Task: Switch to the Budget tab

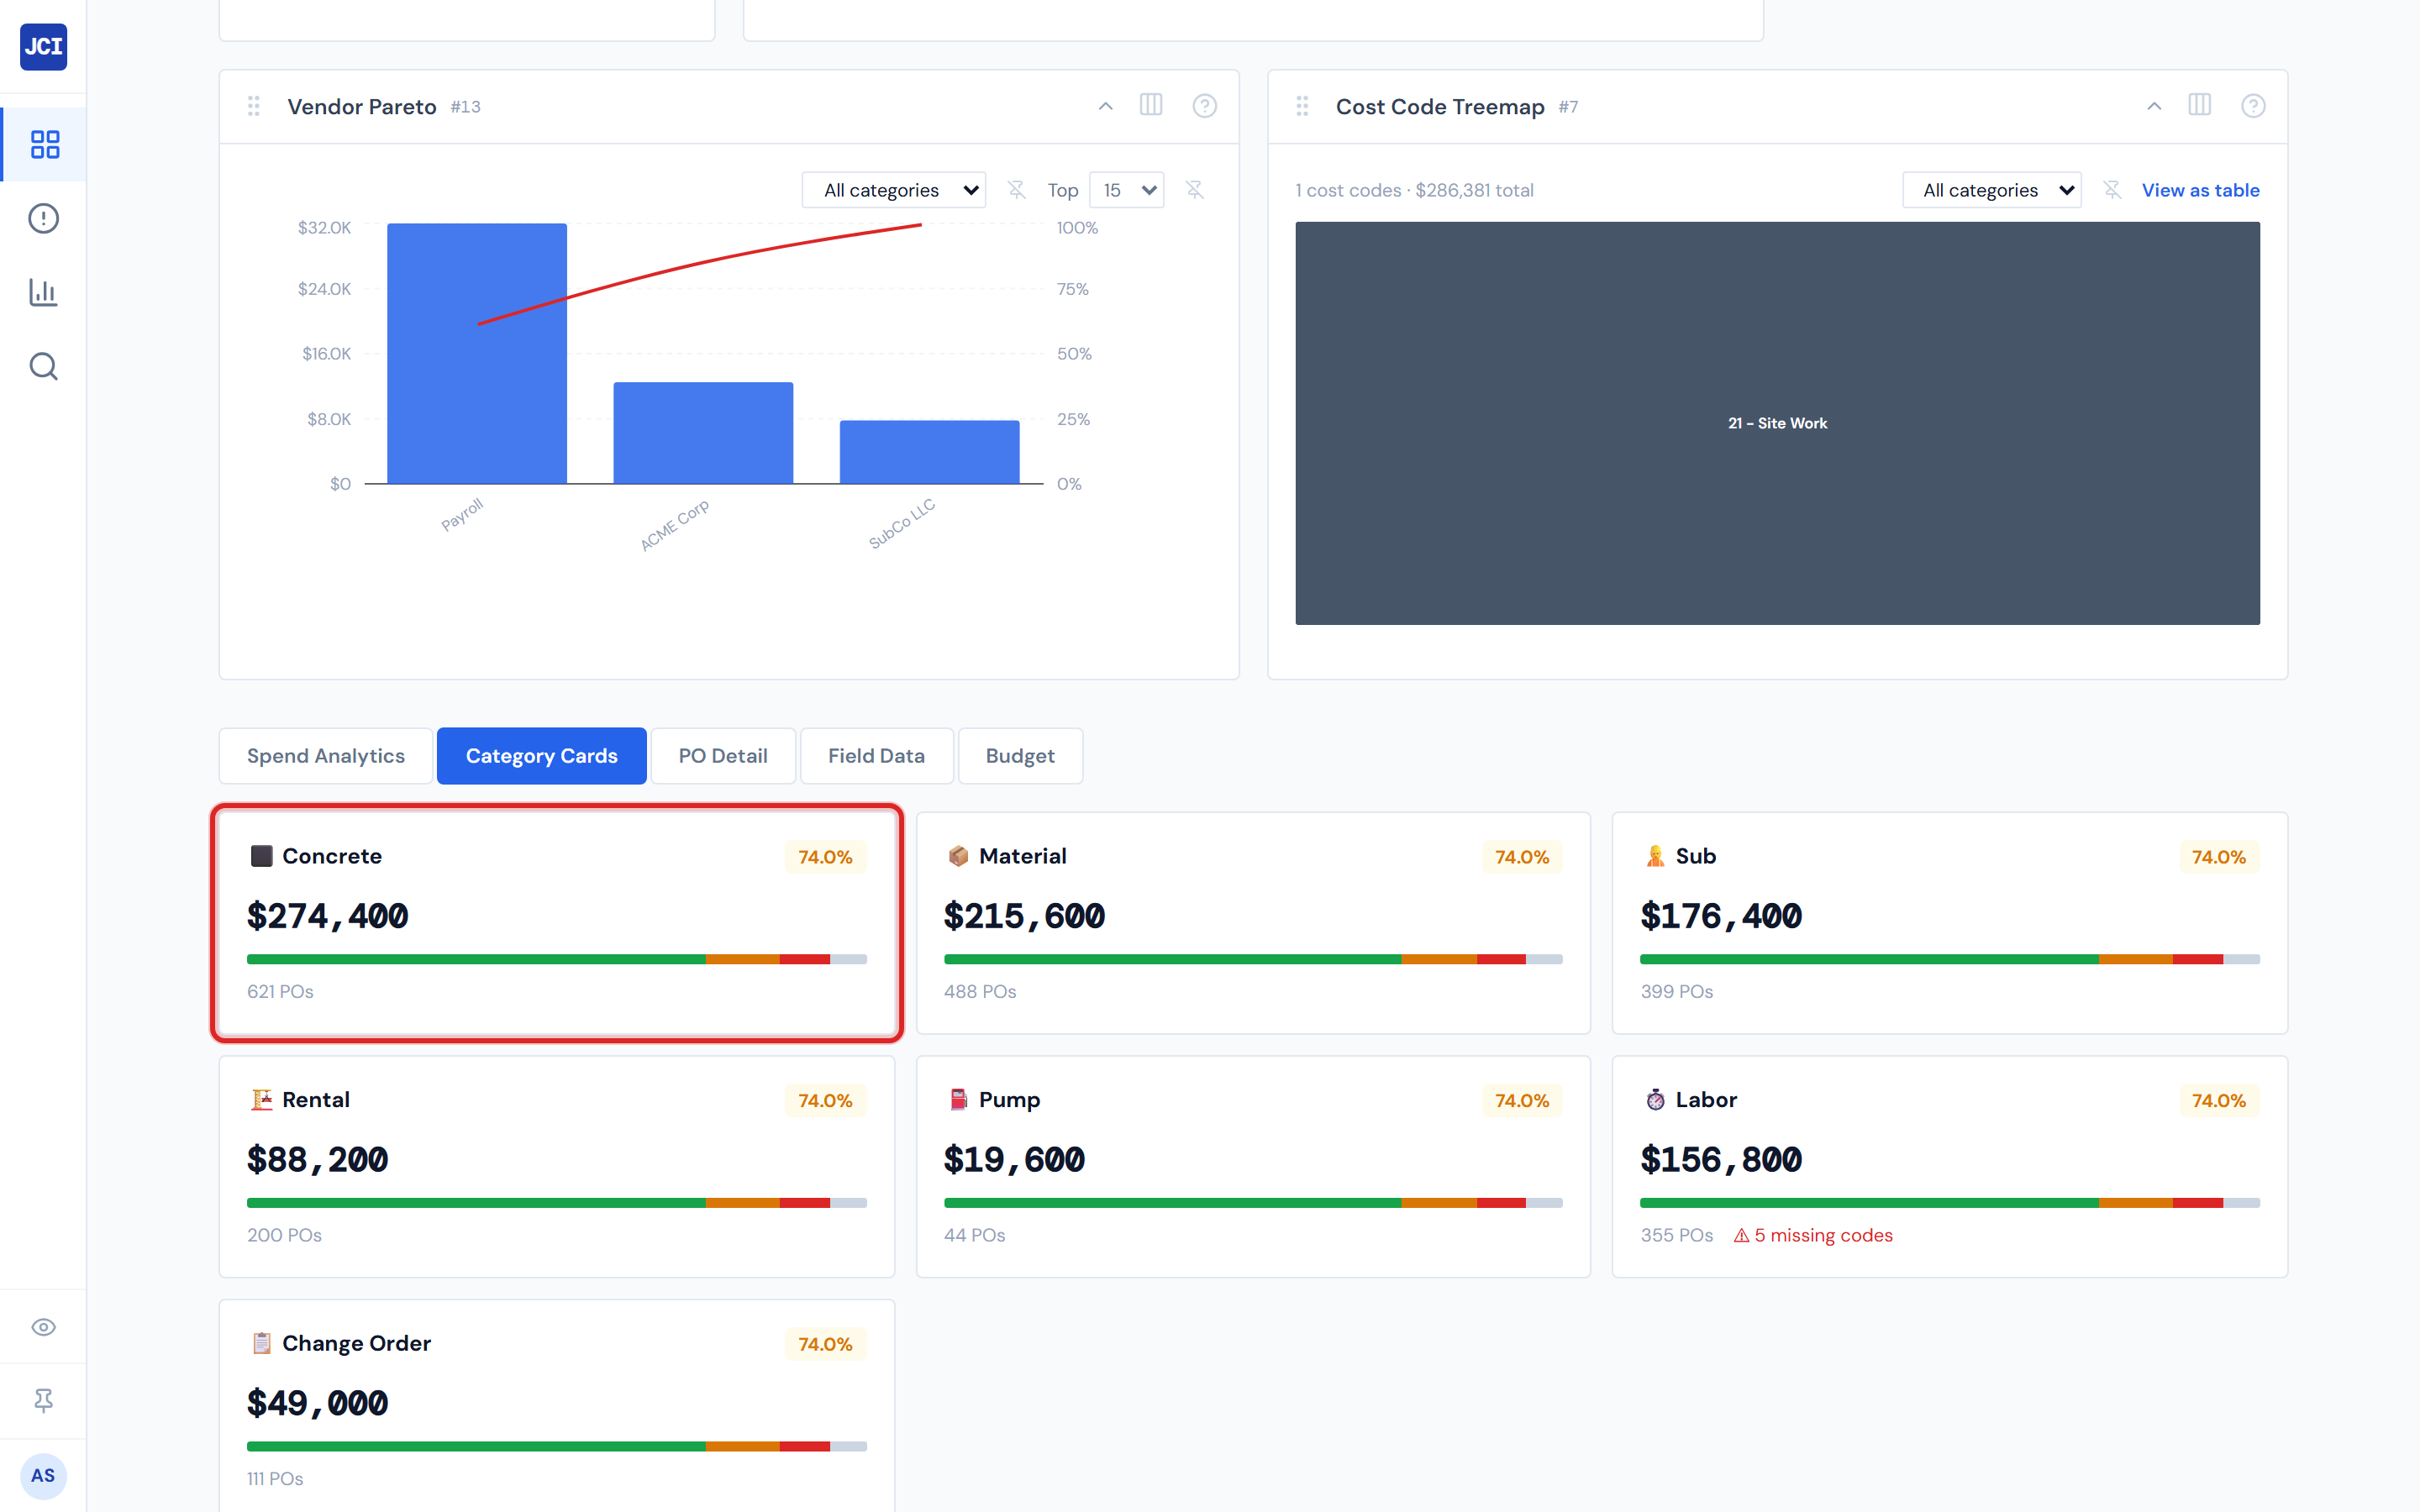Action: pos(1019,756)
